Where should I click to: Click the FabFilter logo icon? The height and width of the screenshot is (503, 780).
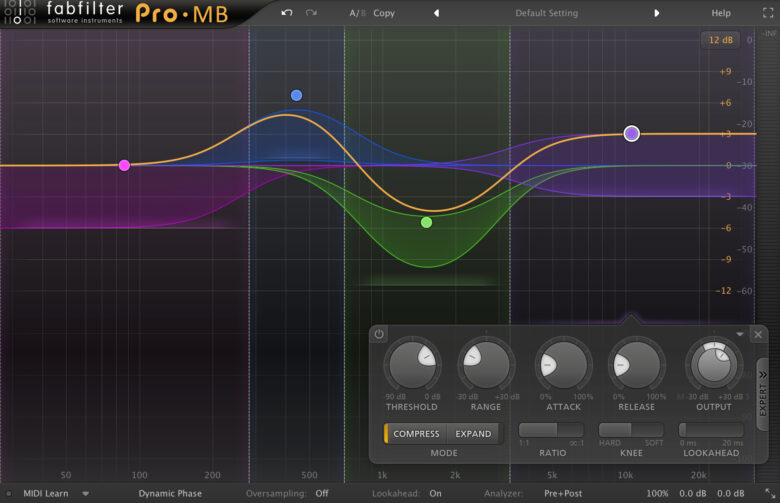coord(18,12)
